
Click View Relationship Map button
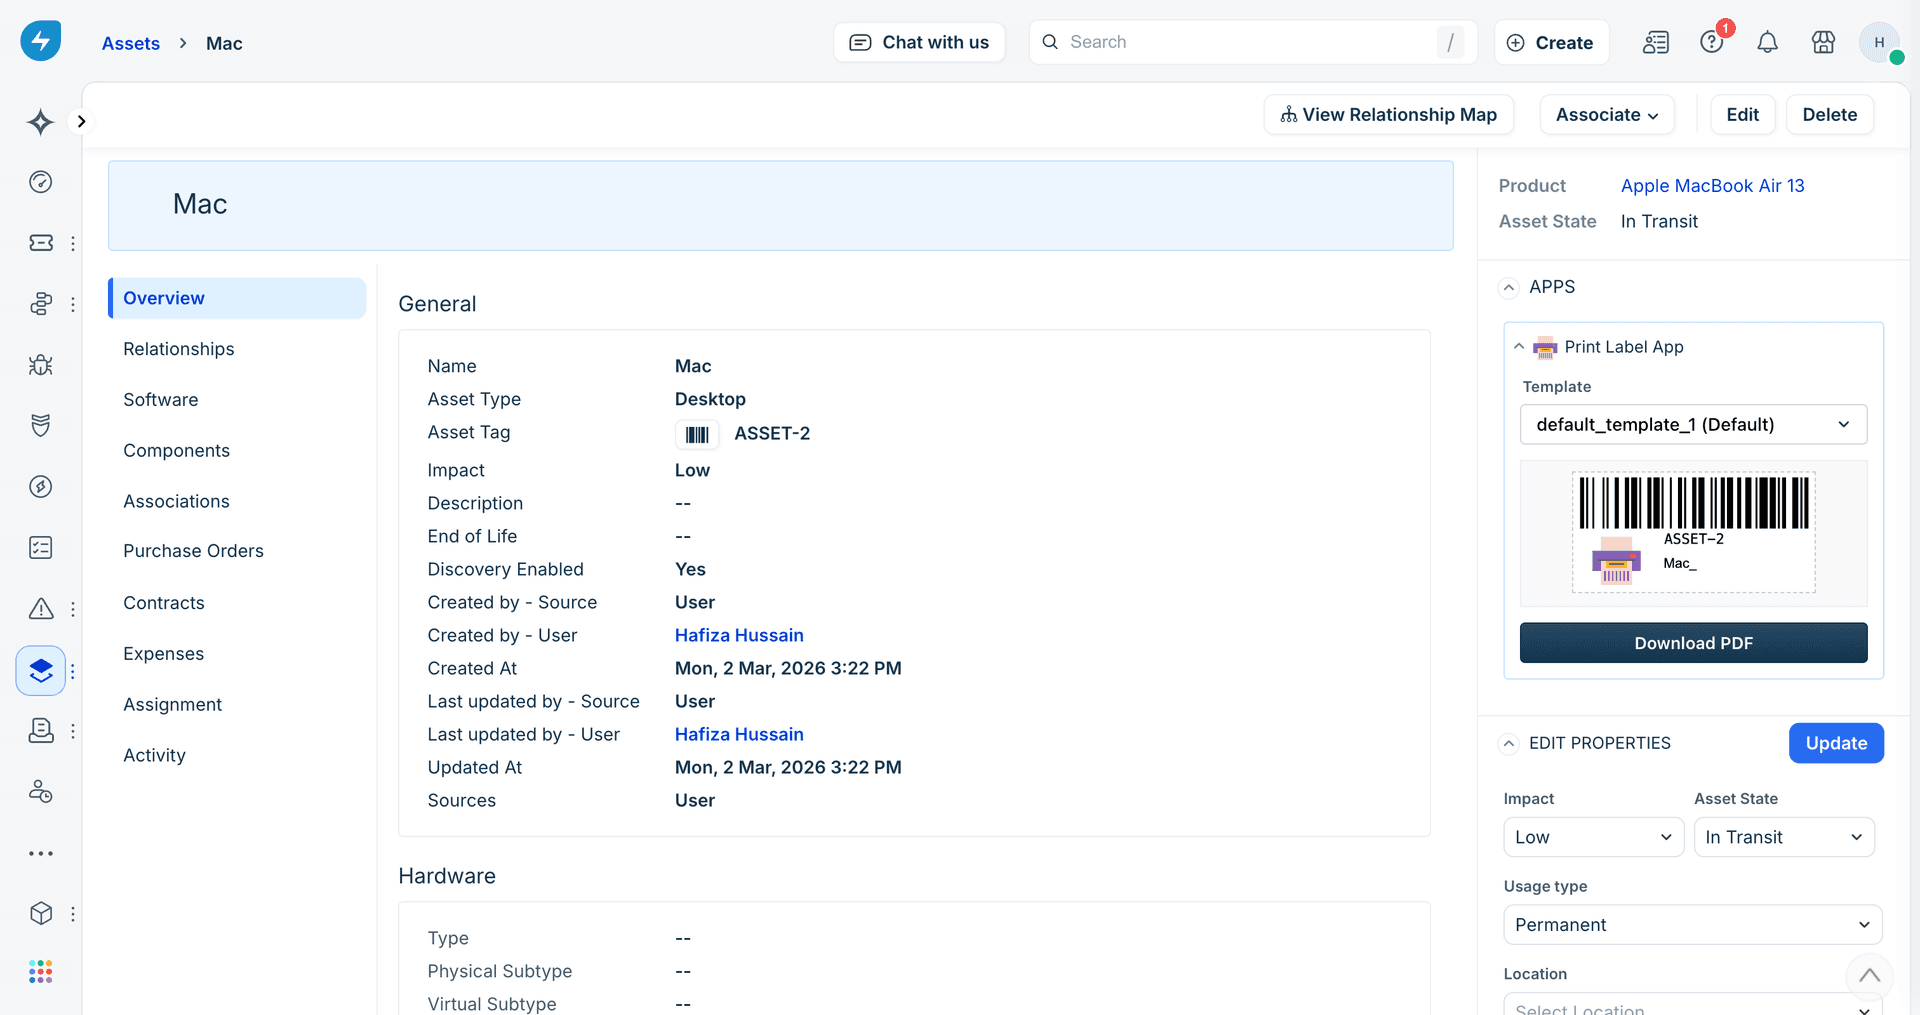point(1389,115)
